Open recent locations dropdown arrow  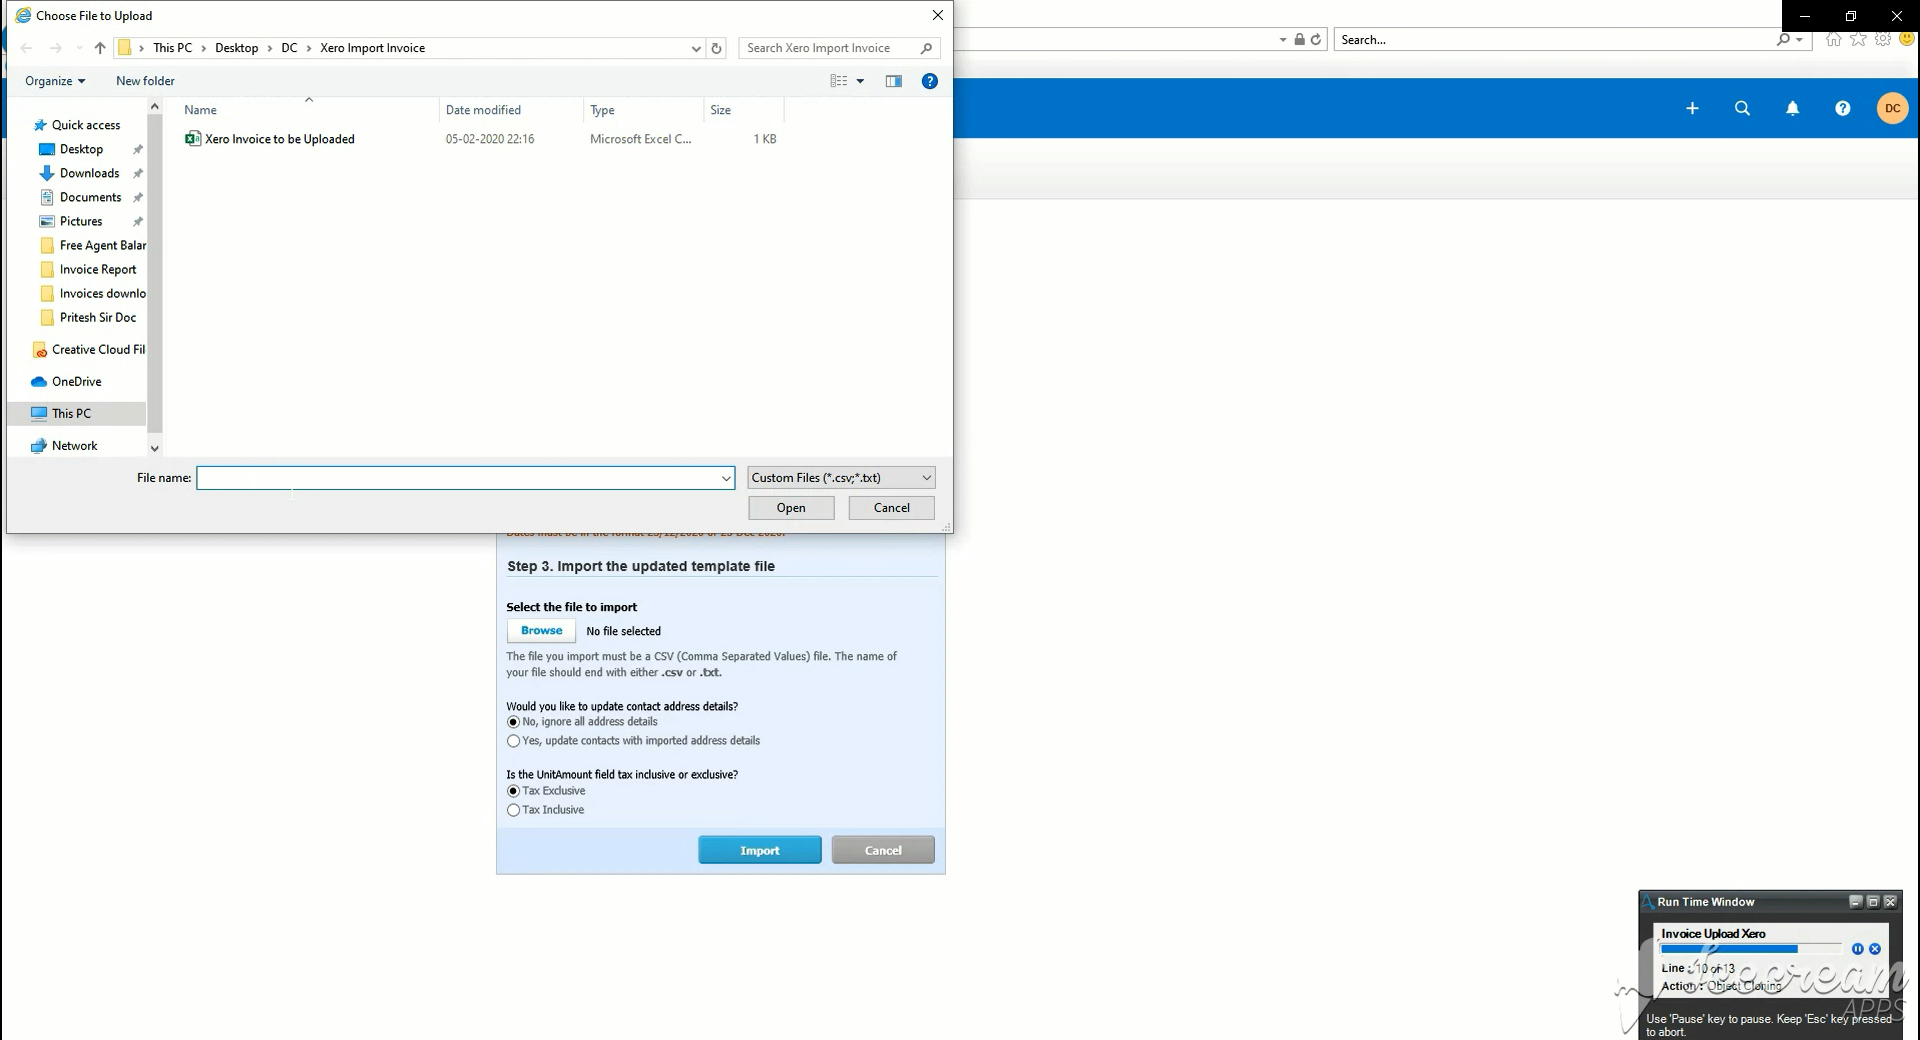(79, 48)
